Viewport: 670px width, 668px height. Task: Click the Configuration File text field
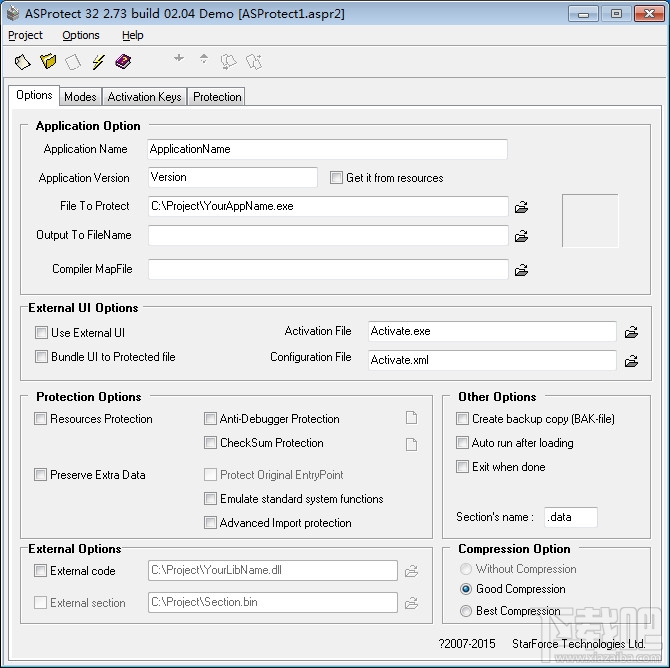pyautogui.click(x=492, y=360)
